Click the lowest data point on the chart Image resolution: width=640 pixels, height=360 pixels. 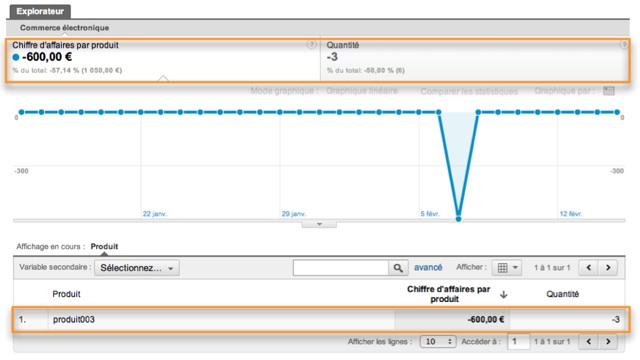point(458,219)
